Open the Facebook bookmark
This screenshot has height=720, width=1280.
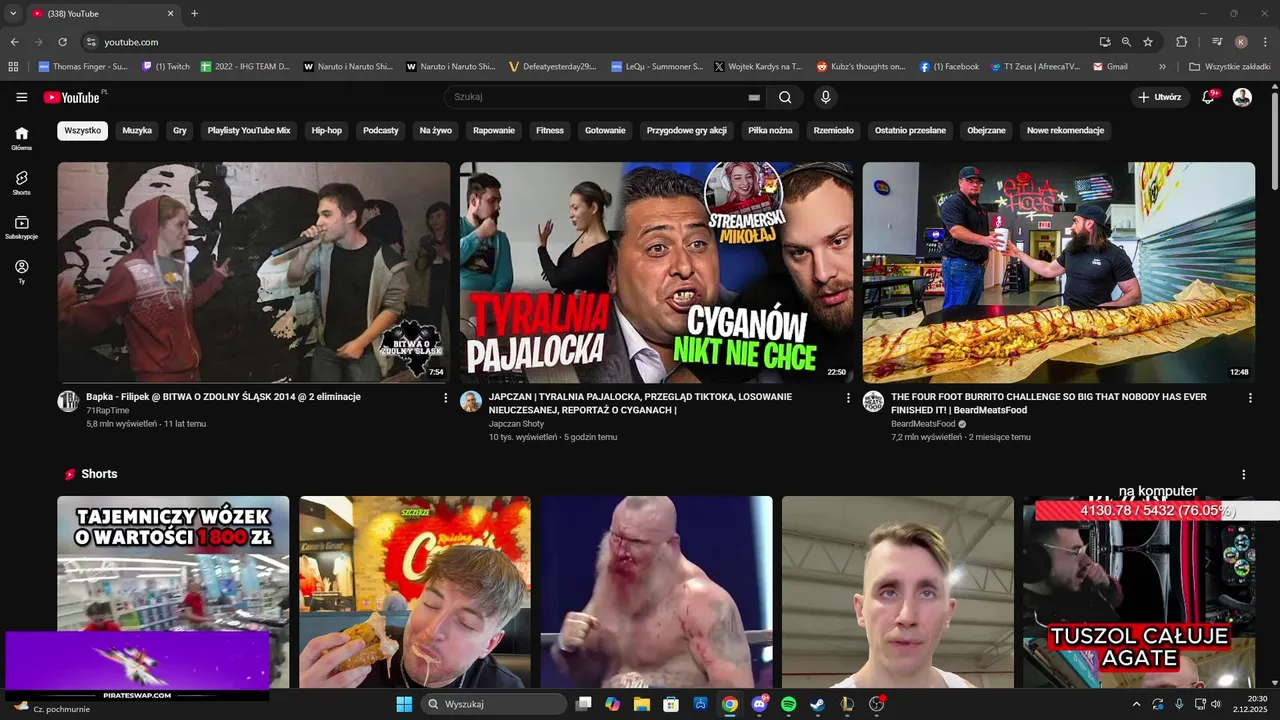[x=950, y=67]
